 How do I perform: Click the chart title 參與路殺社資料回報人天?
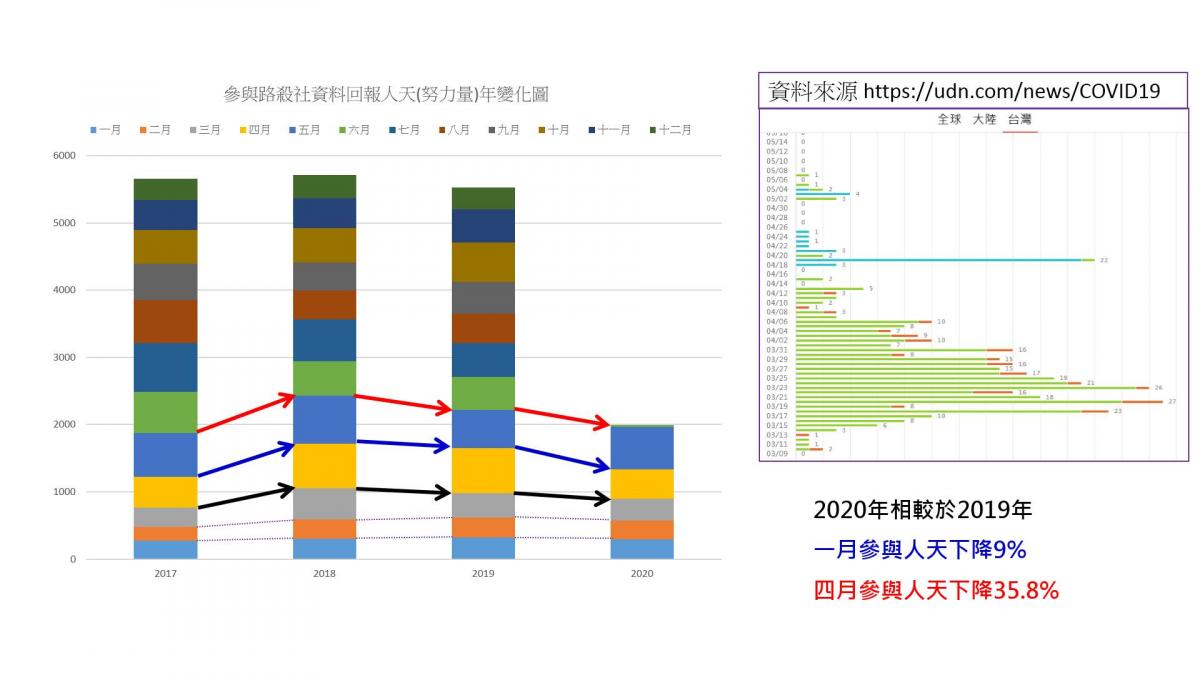pos(386,95)
